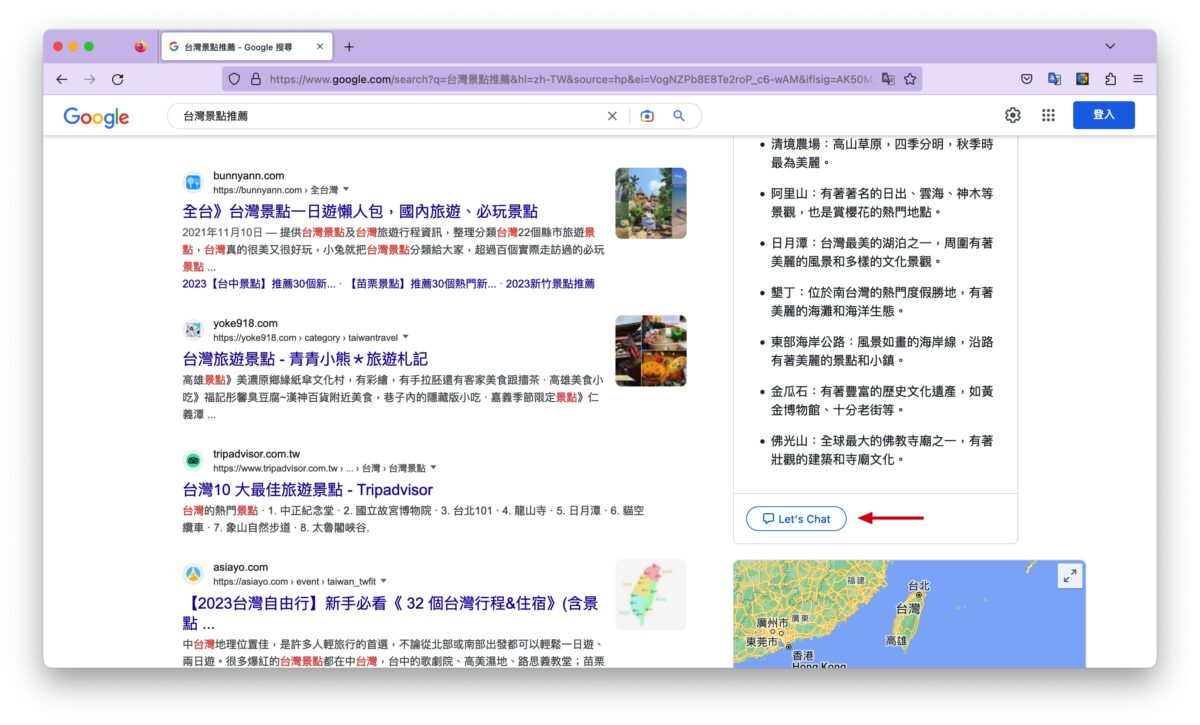Go back using the browser back arrow
Screen dimensions: 1200x725
pyautogui.click(x=62, y=79)
